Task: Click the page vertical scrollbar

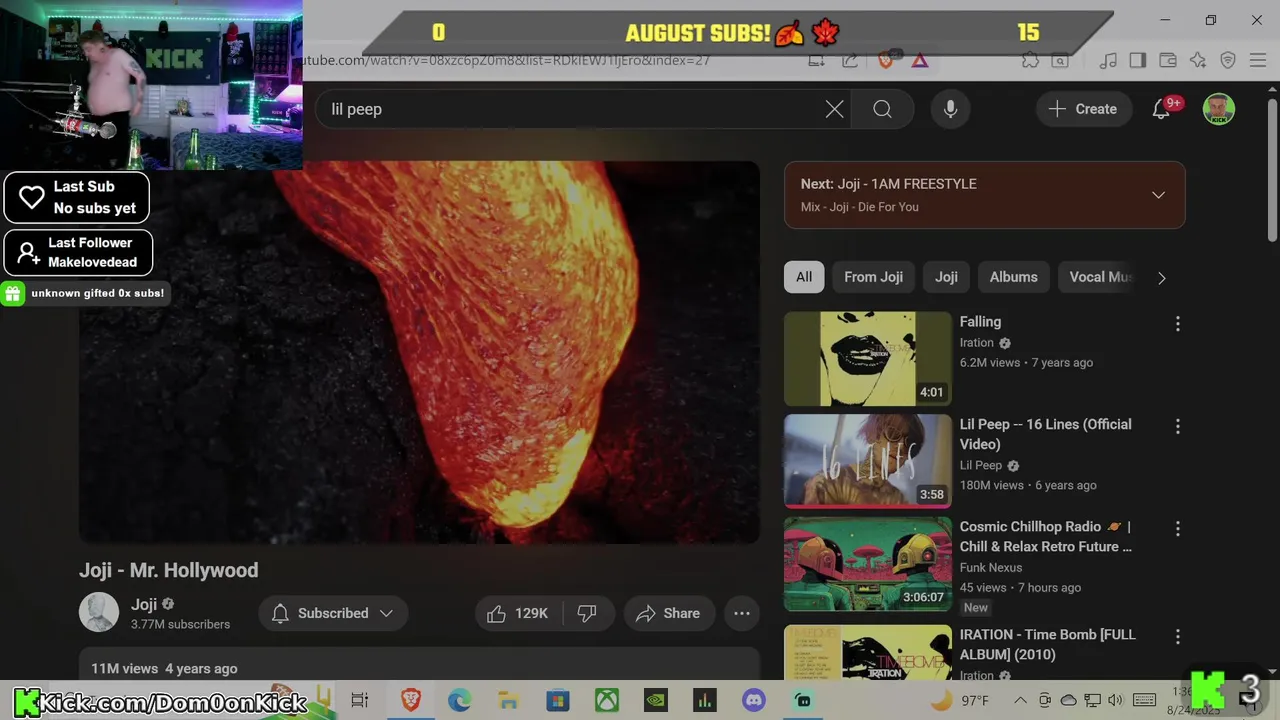Action: (x=1272, y=170)
